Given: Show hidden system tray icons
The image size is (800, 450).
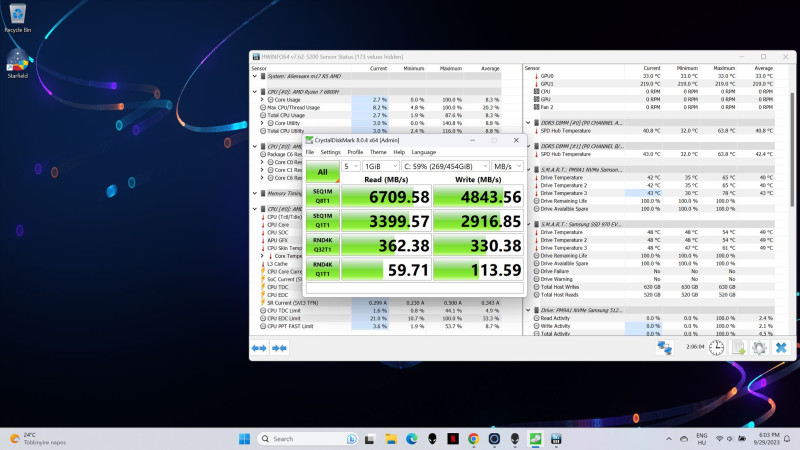Looking at the screenshot, I should point(669,439).
